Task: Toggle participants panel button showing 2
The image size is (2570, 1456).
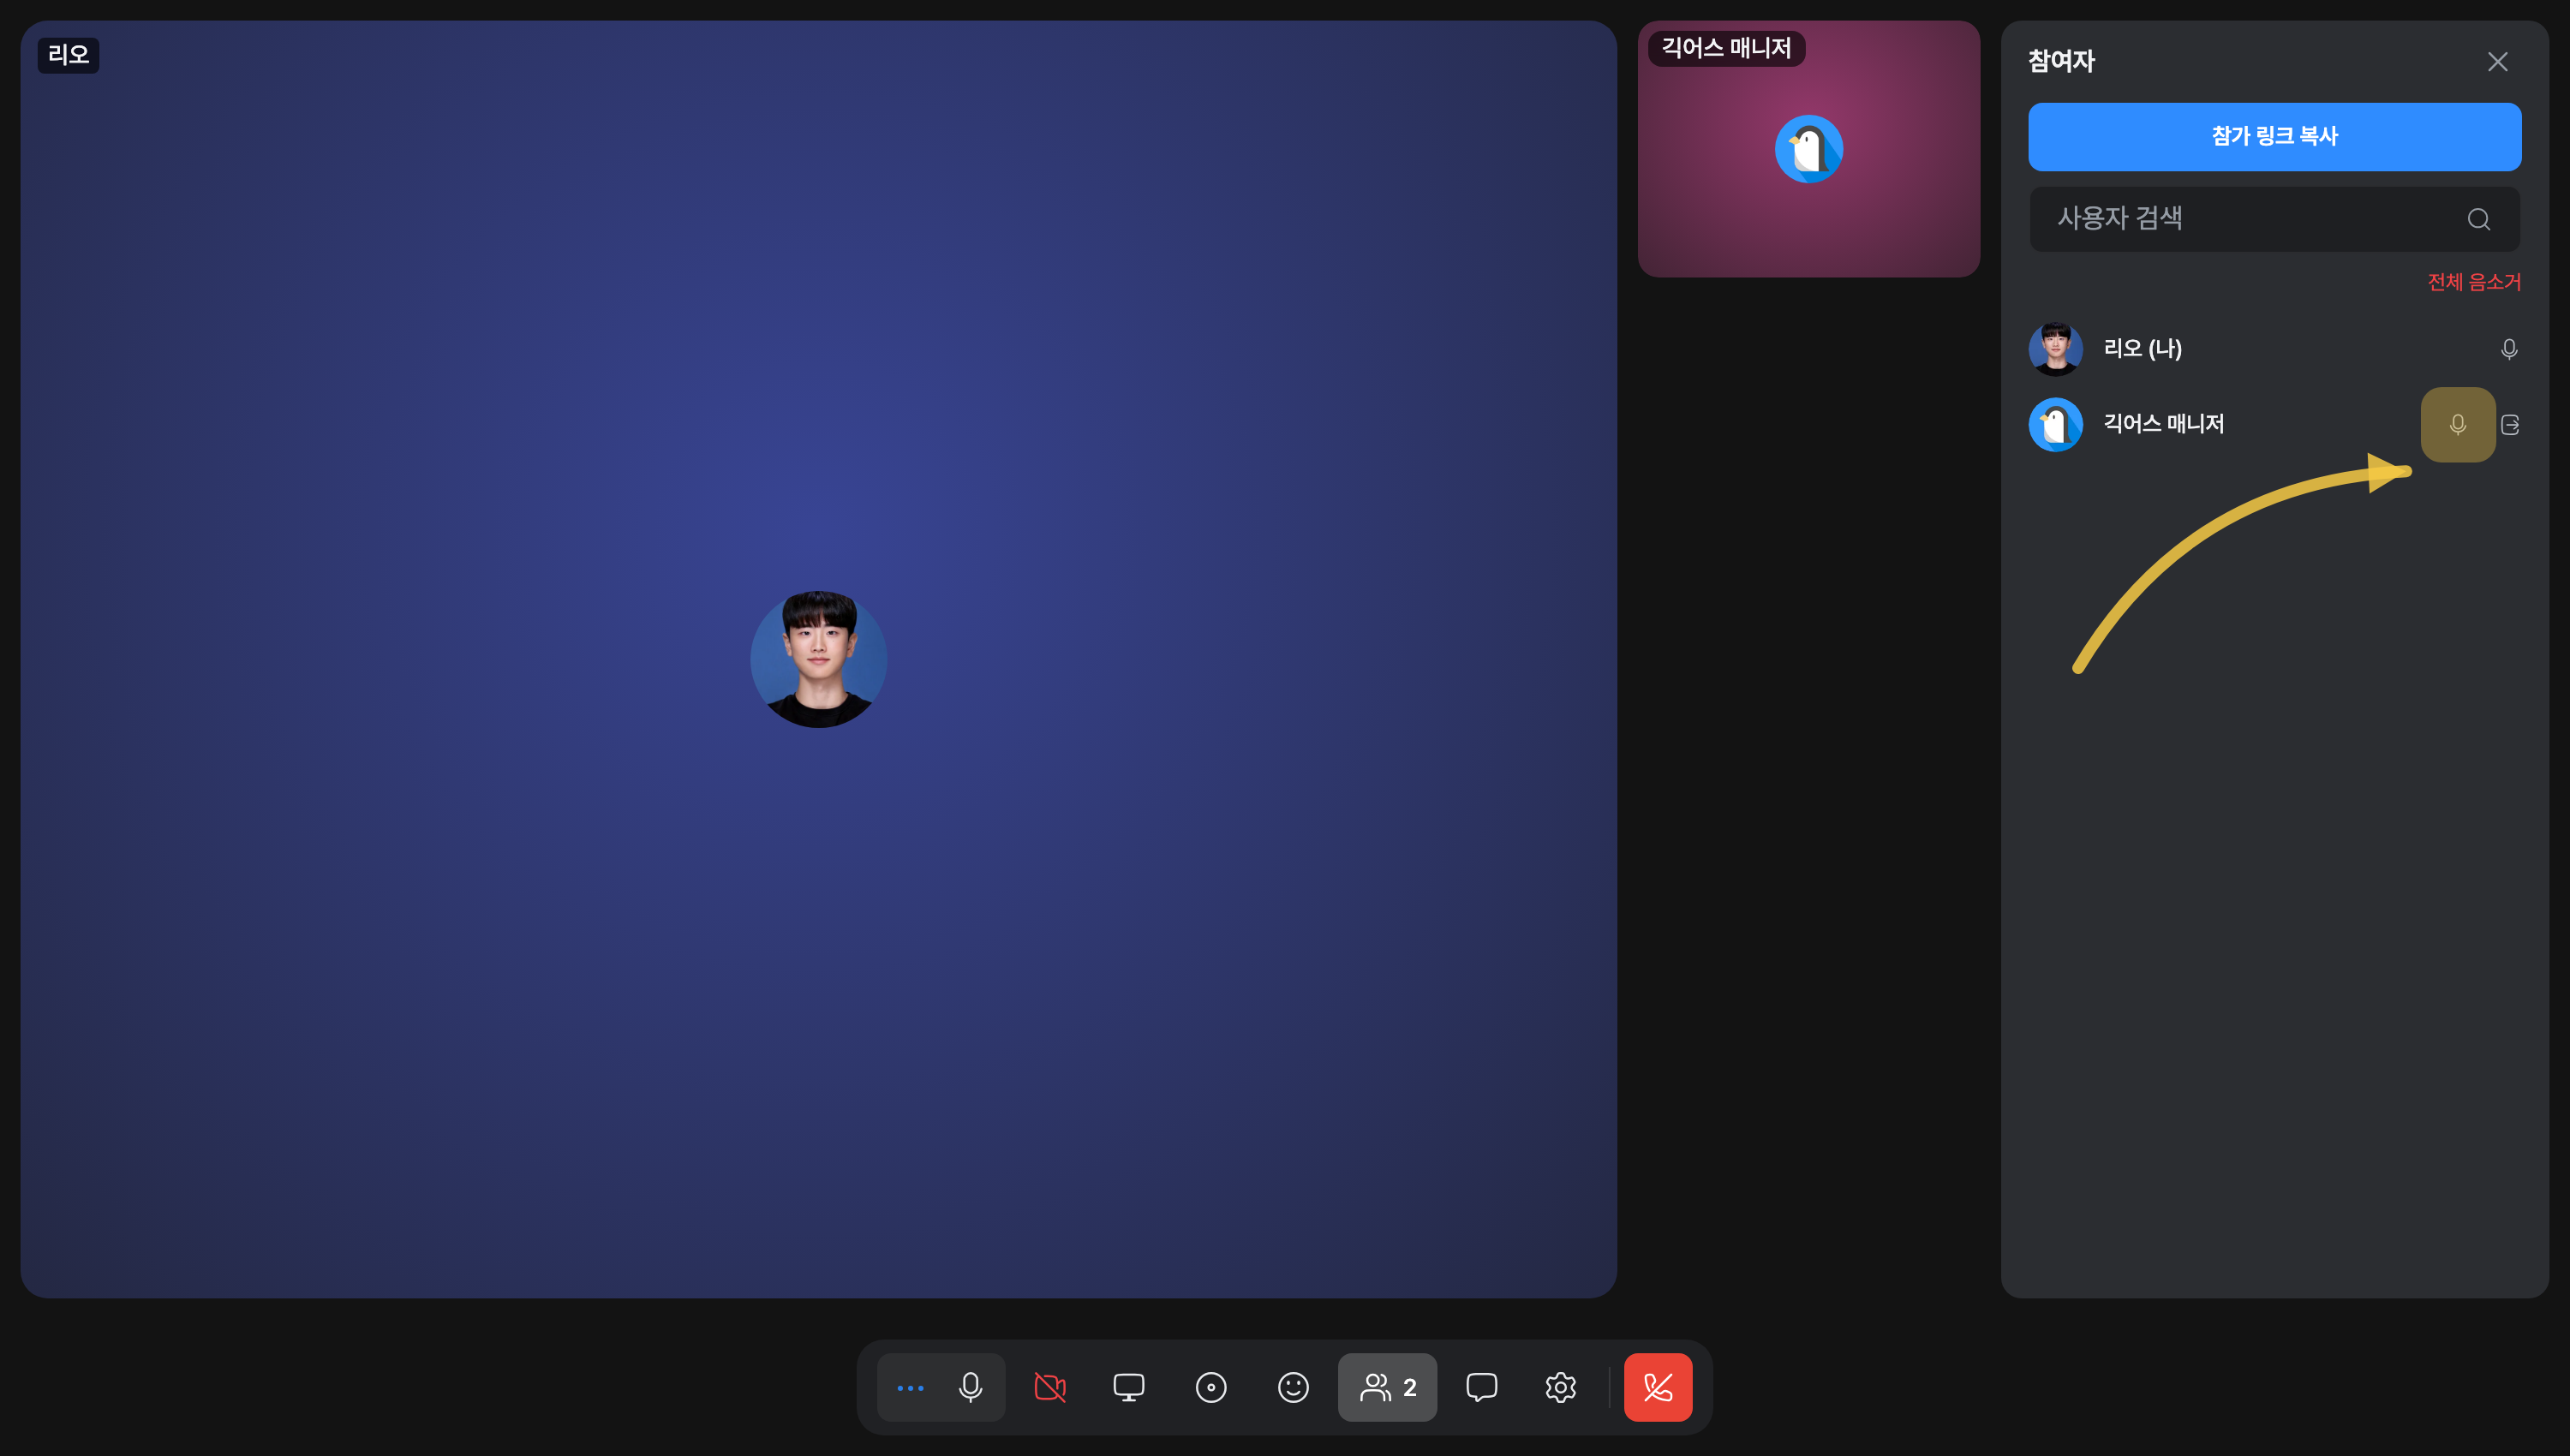Action: point(1388,1387)
